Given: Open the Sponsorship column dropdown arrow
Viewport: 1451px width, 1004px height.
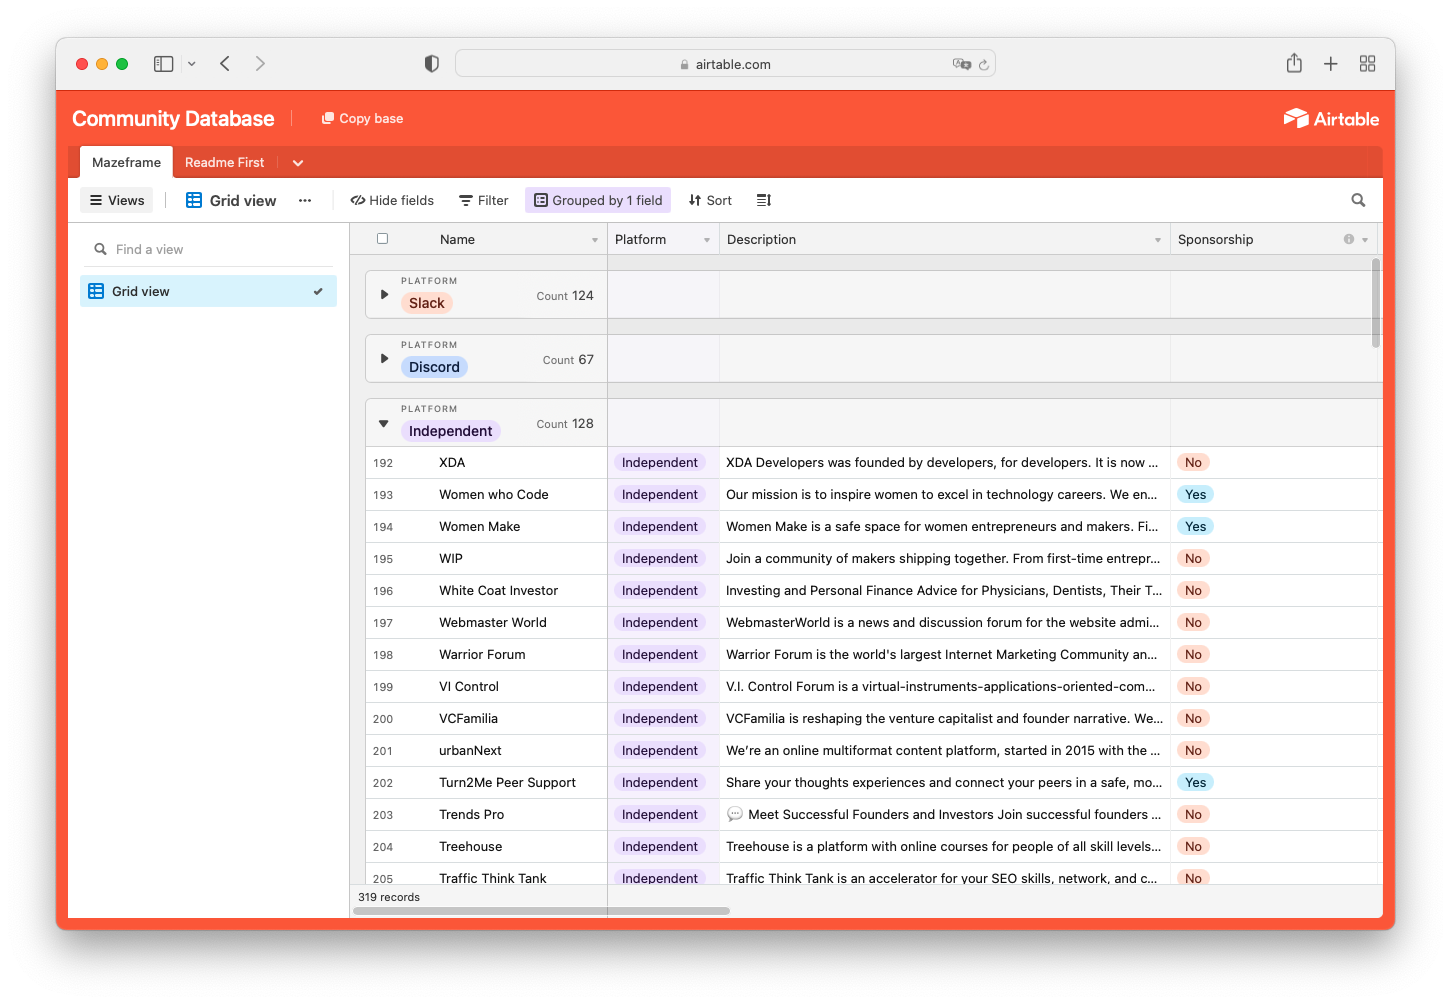Looking at the screenshot, I should [x=1365, y=240].
